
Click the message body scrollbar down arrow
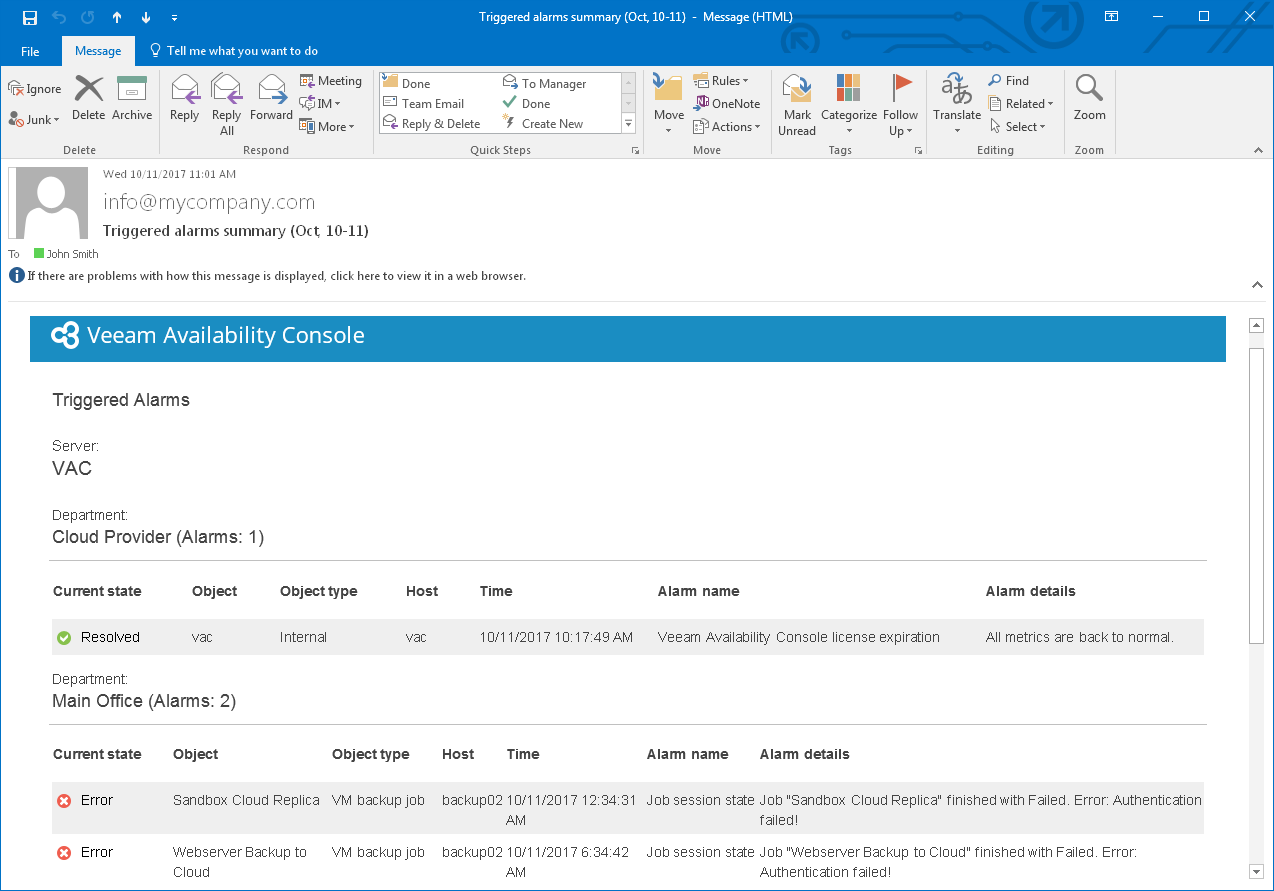[1257, 872]
